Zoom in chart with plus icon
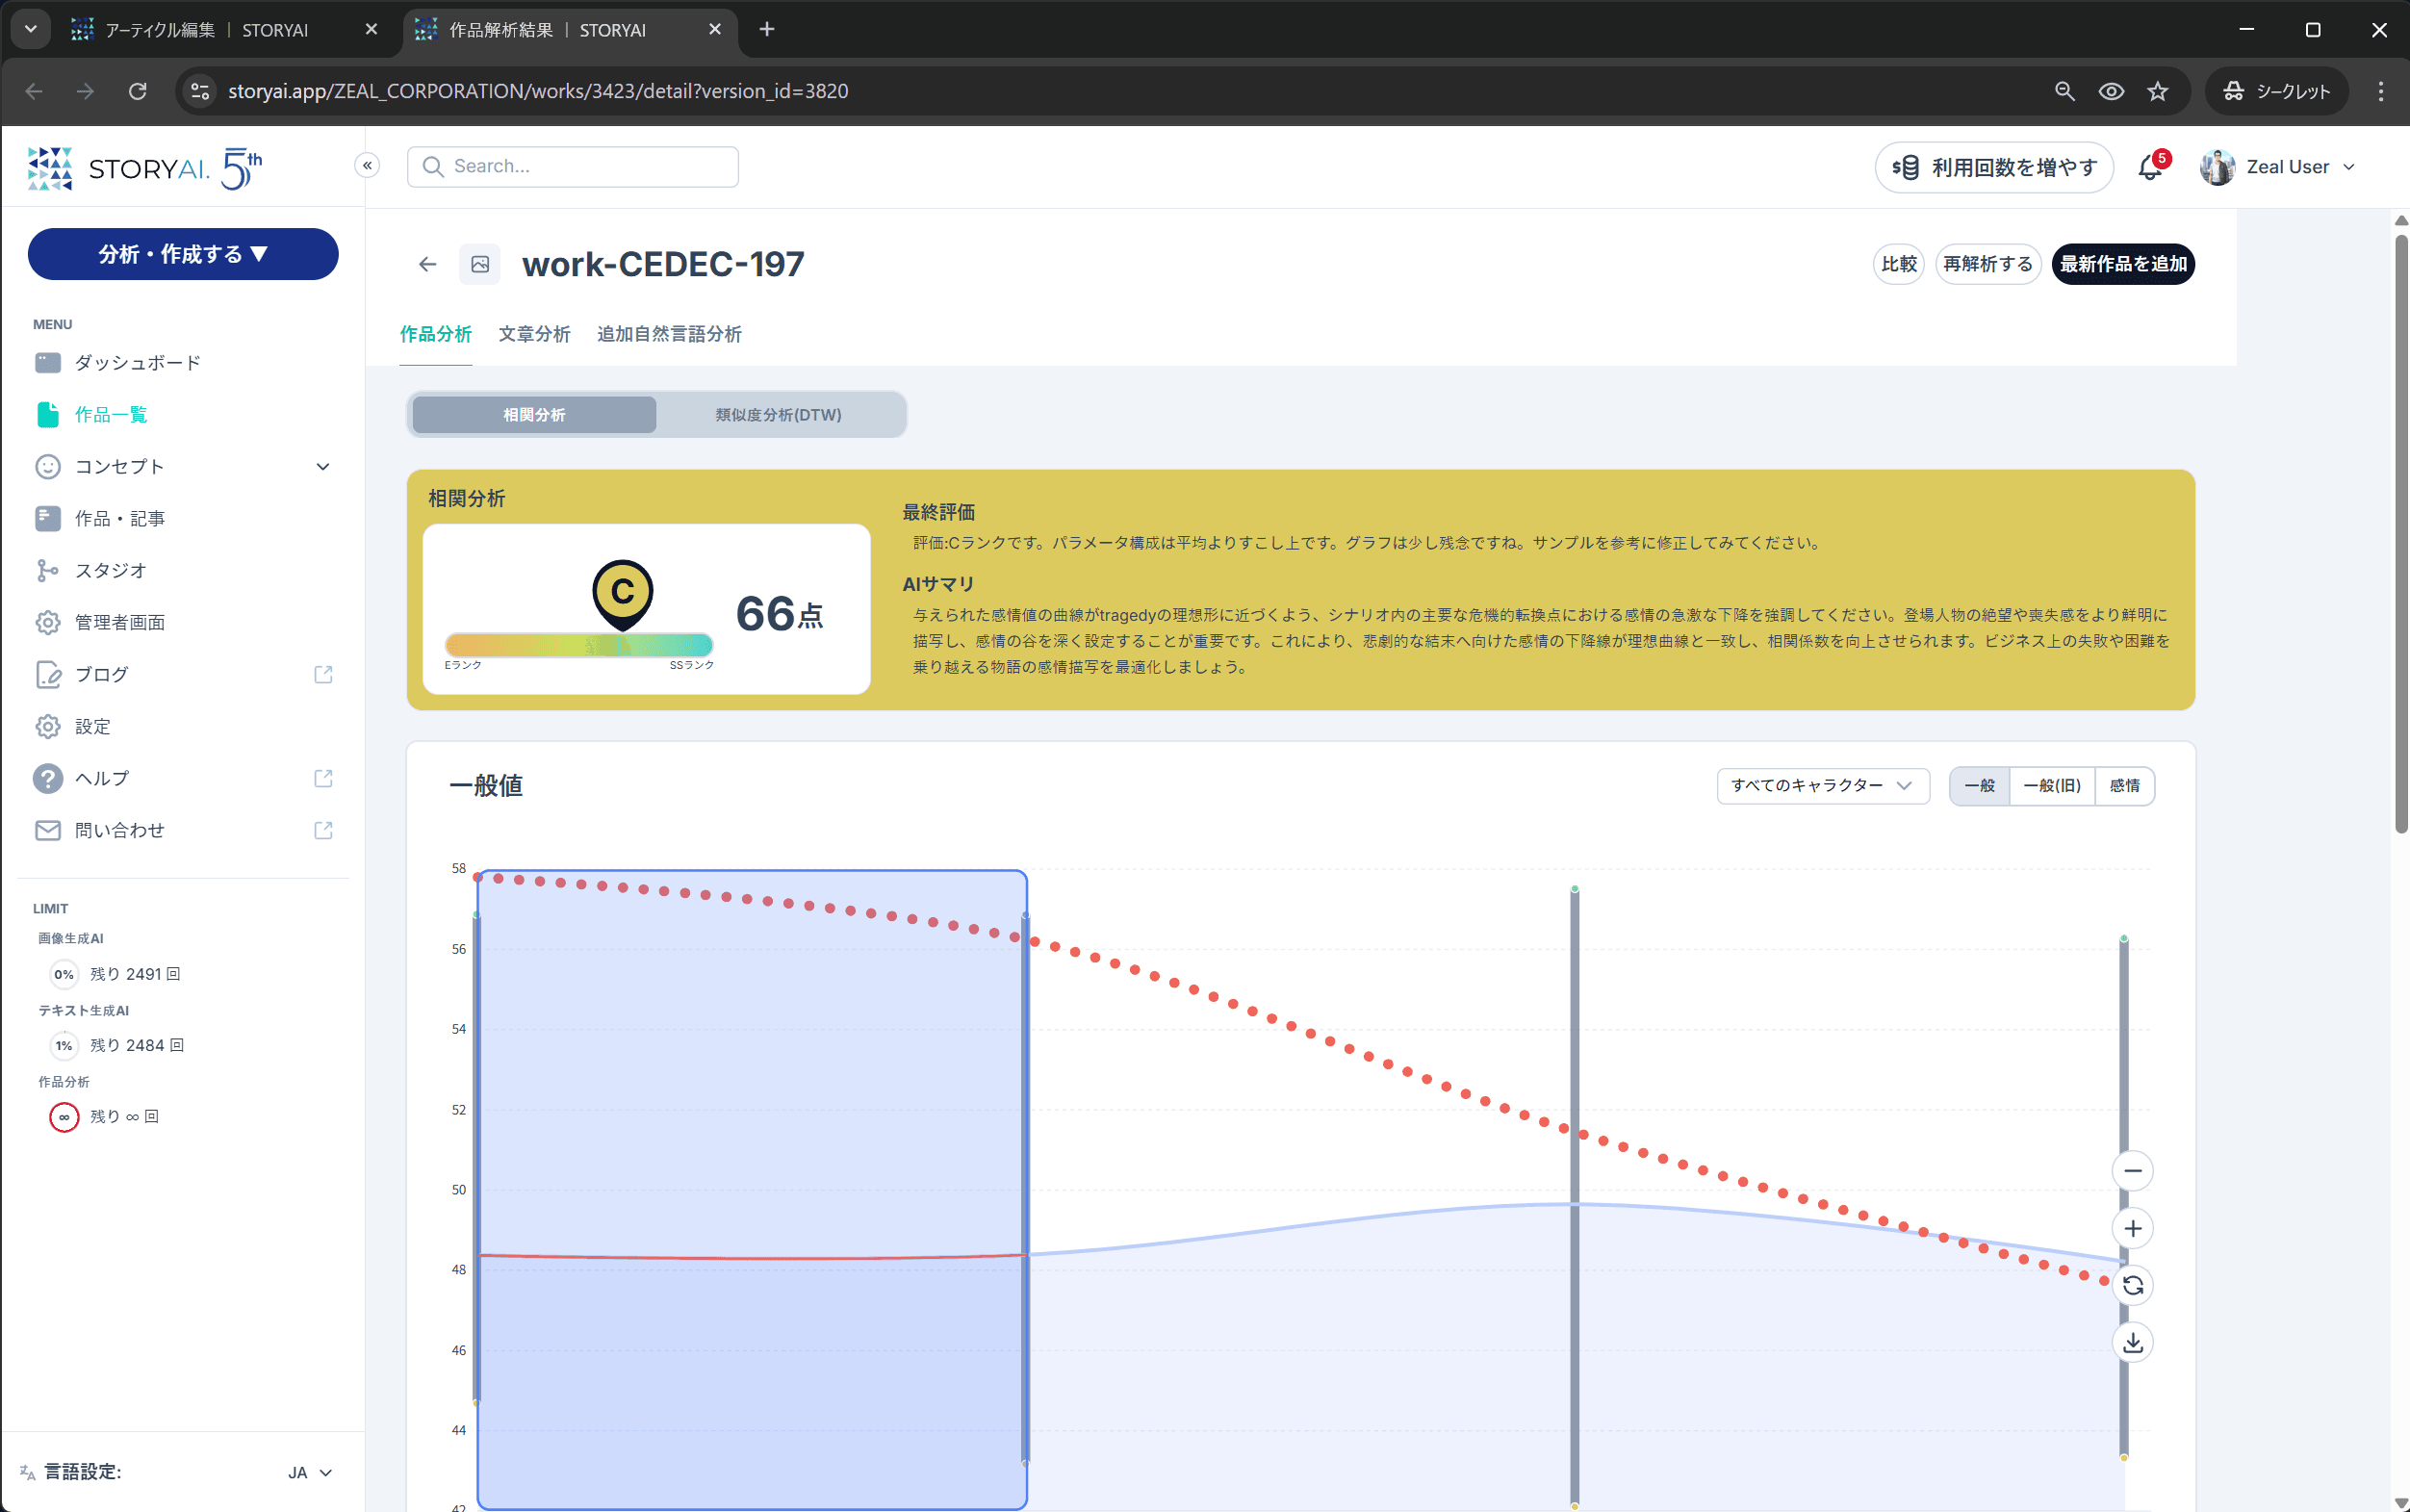This screenshot has width=2410, height=1512. 2132,1228
